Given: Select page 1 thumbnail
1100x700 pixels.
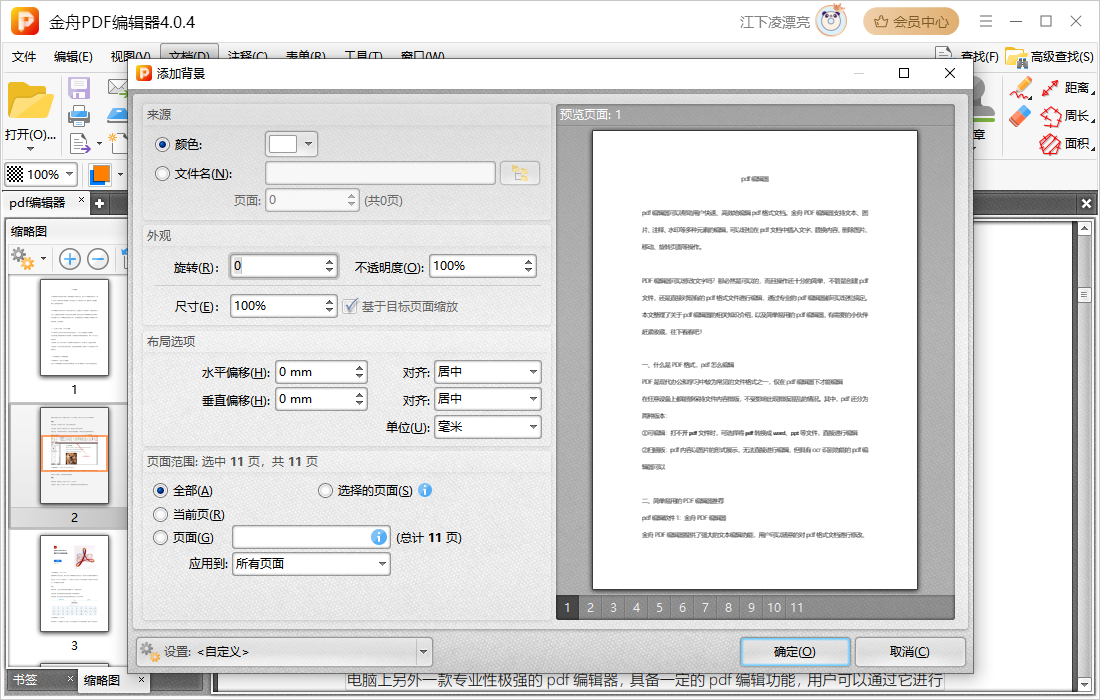Looking at the screenshot, I should point(74,328).
